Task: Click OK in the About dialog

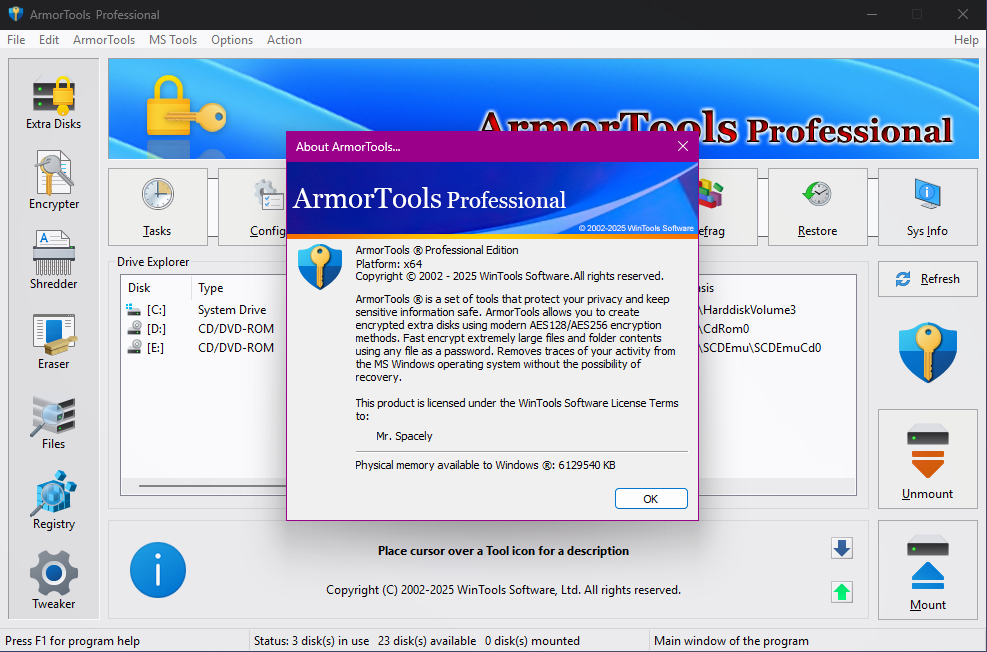Action: [x=651, y=498]
